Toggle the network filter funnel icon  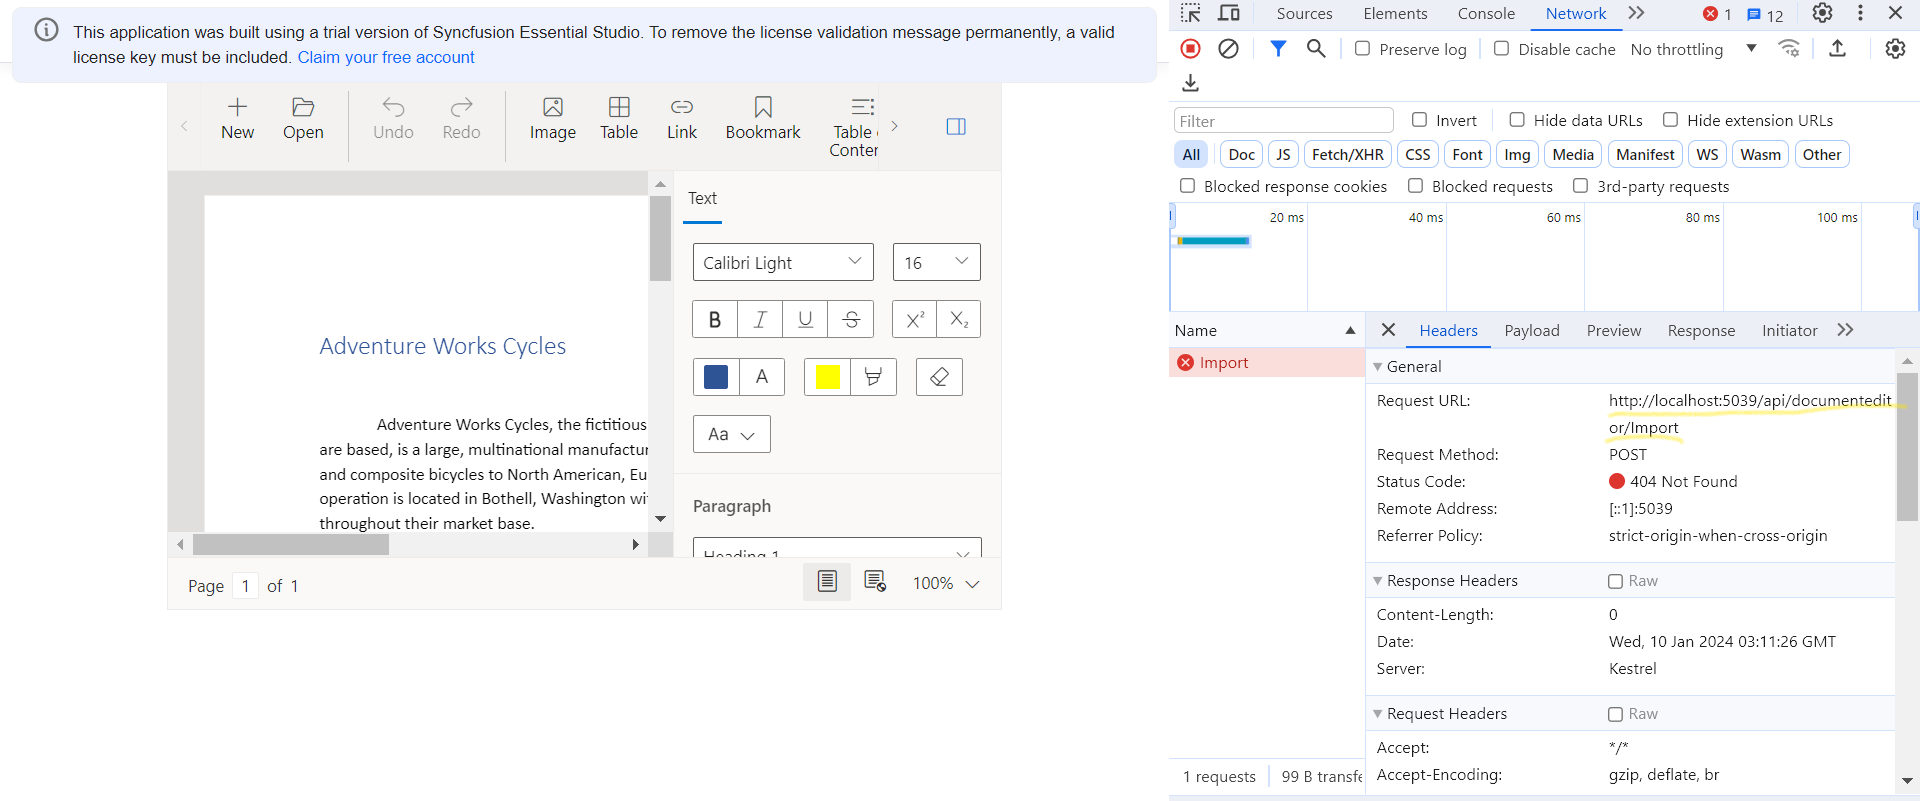pos(1278,48)
